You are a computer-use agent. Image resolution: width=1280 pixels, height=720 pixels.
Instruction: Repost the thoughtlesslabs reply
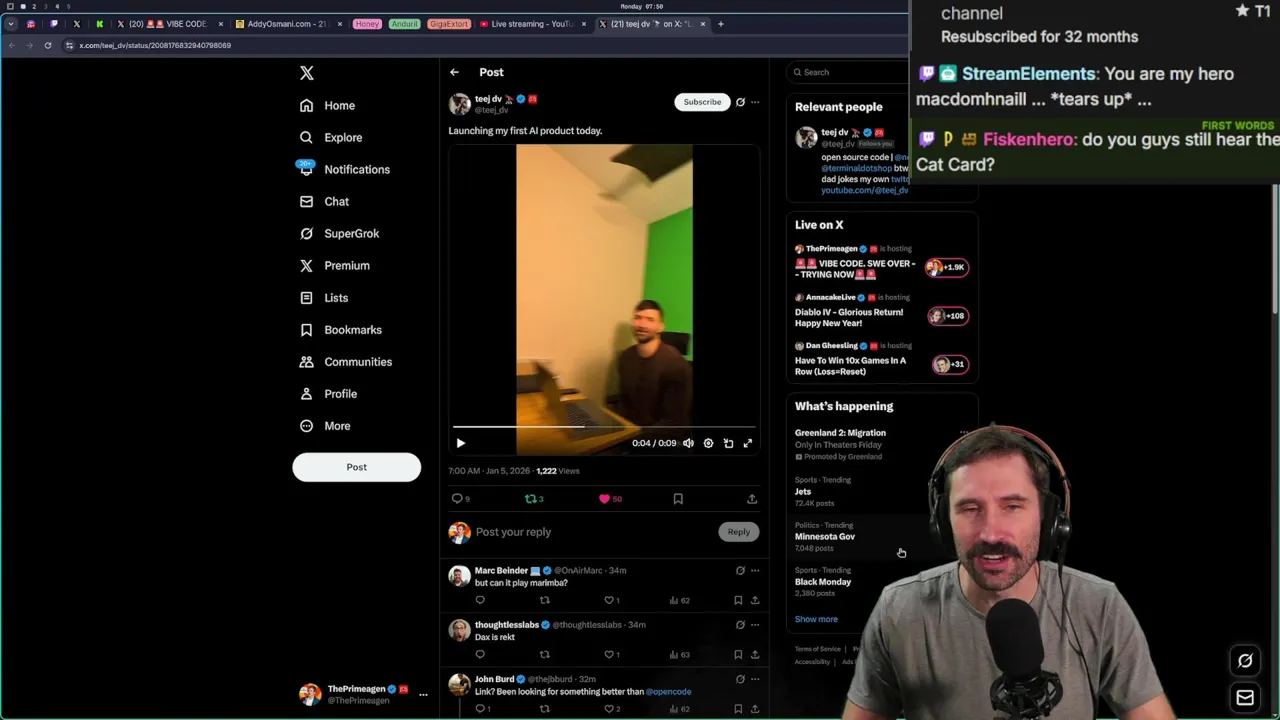(x=545, y=654)
